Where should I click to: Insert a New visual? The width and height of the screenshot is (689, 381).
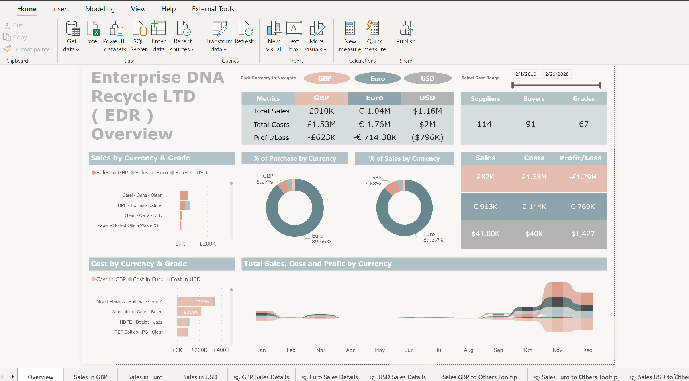pyautogui.click(x=274, y=36)
